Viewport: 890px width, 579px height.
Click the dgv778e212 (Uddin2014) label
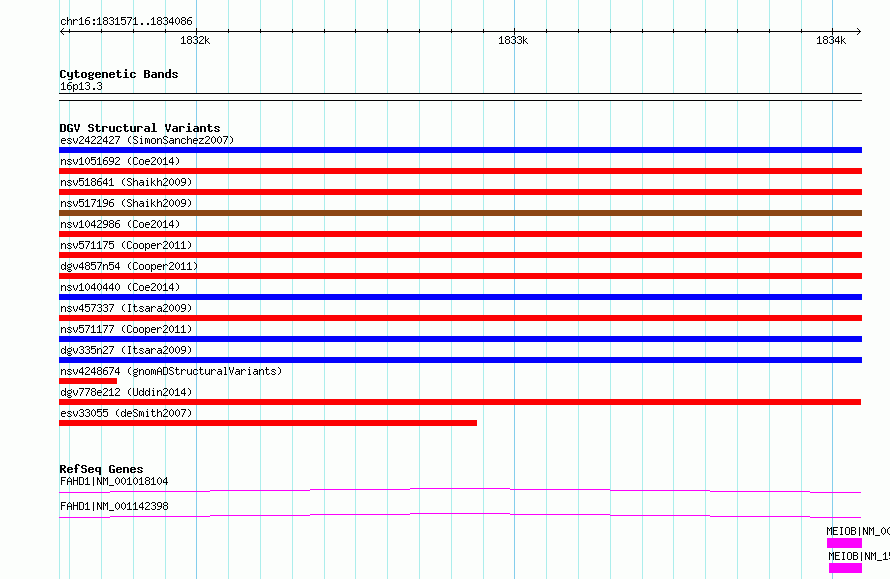(x=126, y=392)
